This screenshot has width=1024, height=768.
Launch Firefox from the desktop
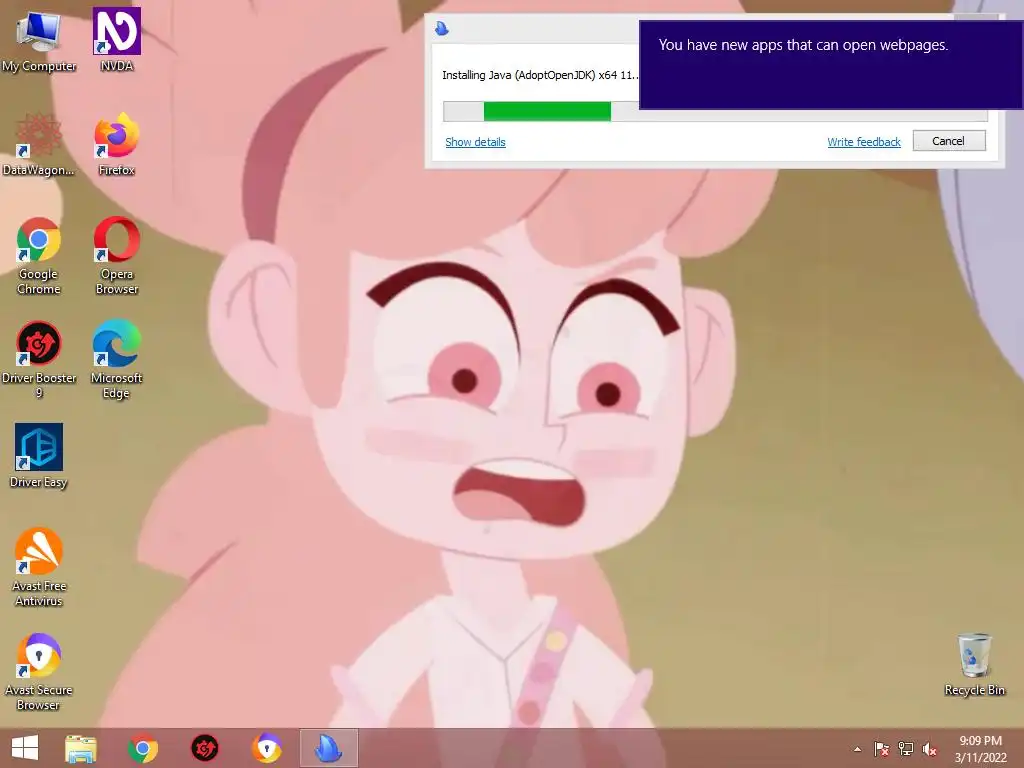pos(117,145)
